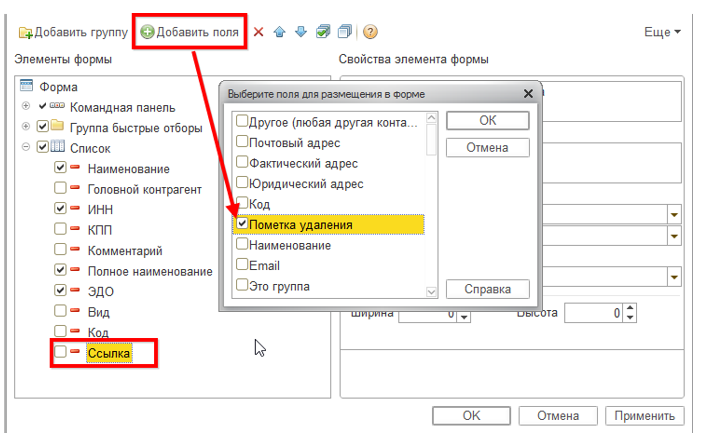Image resolution: width=706 pixels, height=443 pixels.
Task: Click the Применить button
Action: coord(644,416)
